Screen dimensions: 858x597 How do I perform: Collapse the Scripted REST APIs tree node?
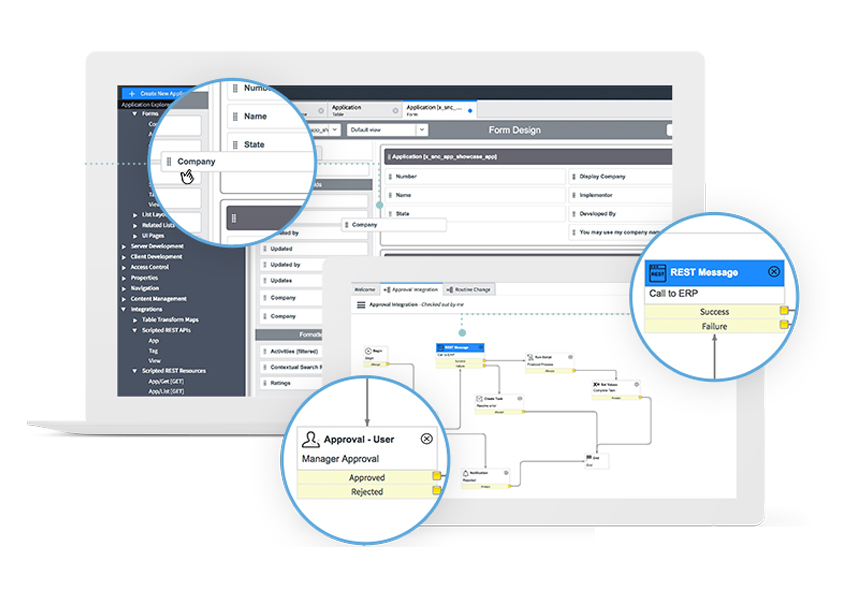(135, 331)
